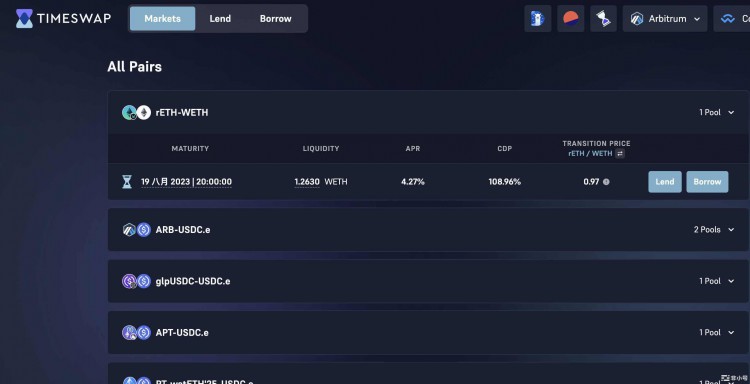Click the APT-USDC.e token icons
The height and width of the screenshot is (384, 750).
point(136,332)
